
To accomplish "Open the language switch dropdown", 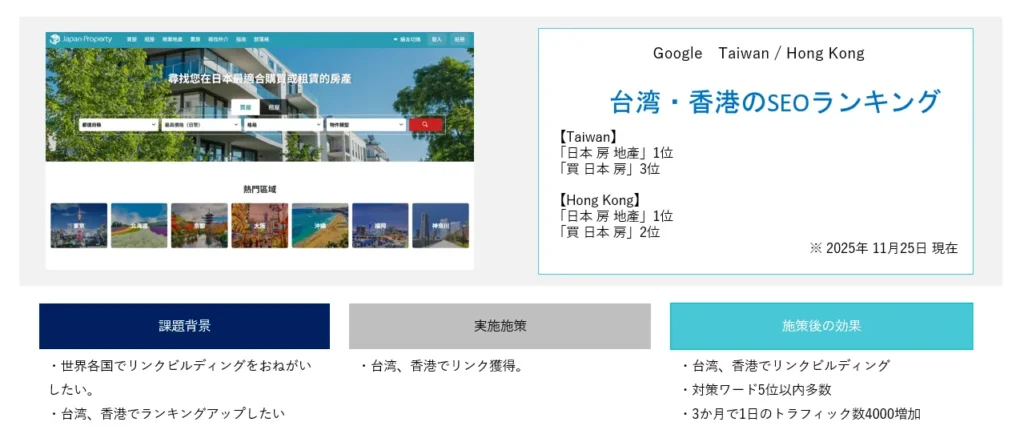I will (x=408, y=39).
